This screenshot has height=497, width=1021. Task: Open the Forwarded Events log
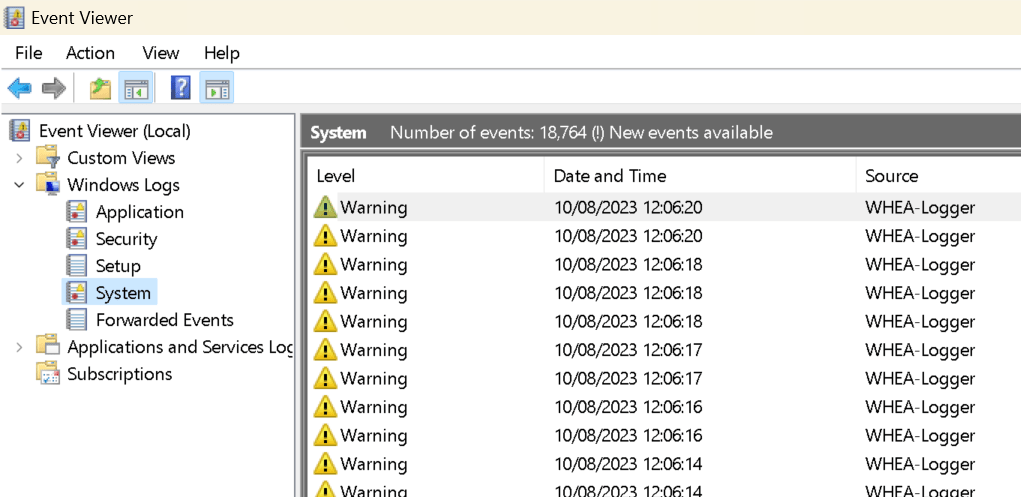click(165, 320)
